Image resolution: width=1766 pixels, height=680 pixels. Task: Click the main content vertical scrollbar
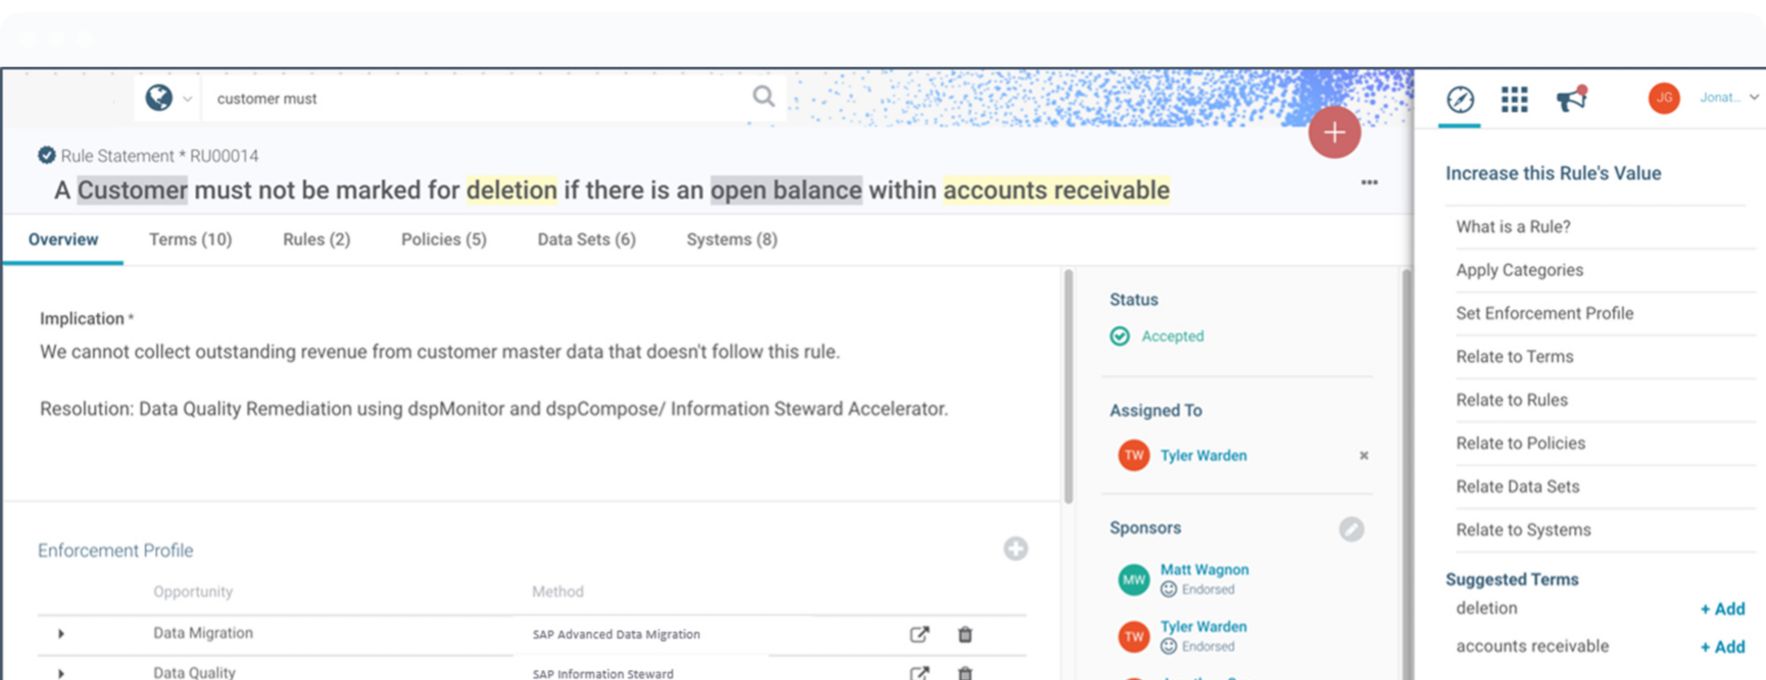pyautogui.click(x=1068, y=390)
